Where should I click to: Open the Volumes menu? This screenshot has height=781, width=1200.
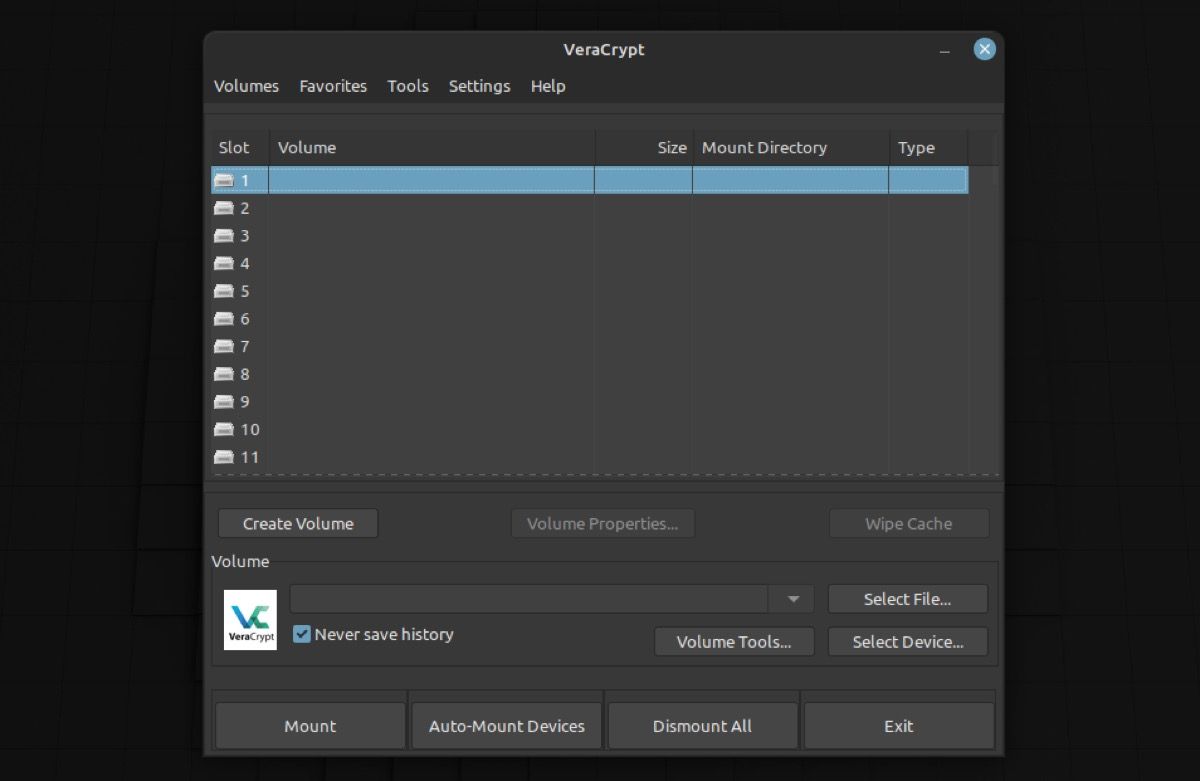pos(245,86)
